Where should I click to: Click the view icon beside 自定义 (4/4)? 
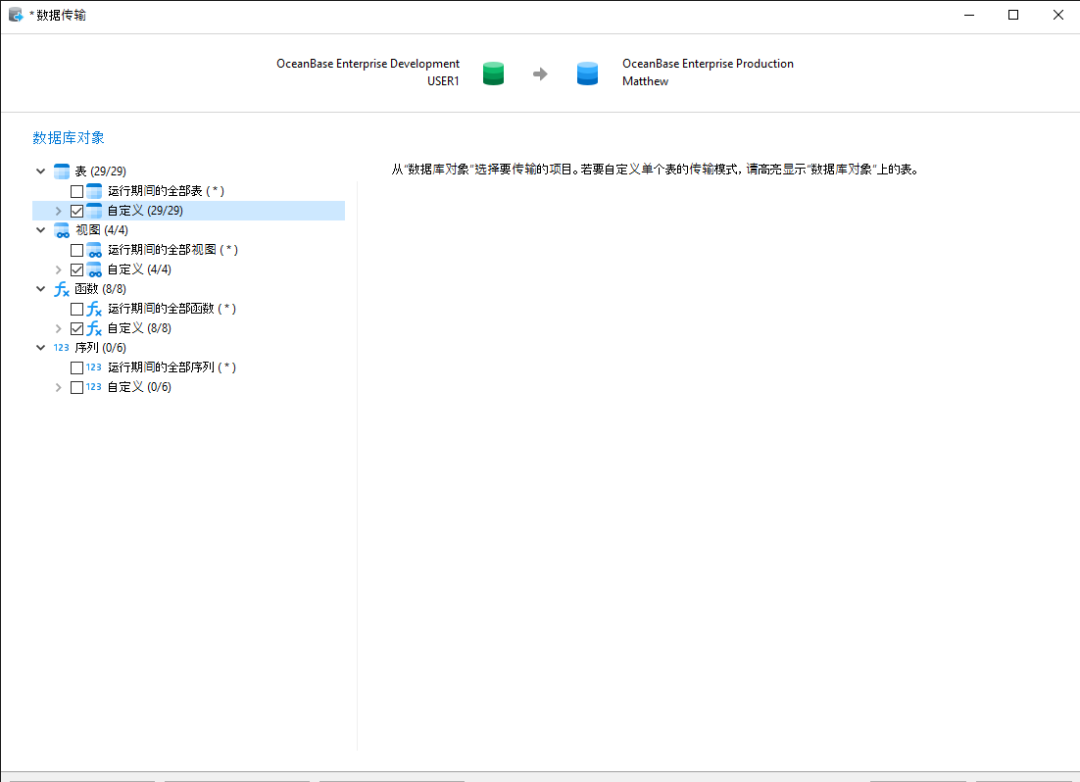point(94,269)
